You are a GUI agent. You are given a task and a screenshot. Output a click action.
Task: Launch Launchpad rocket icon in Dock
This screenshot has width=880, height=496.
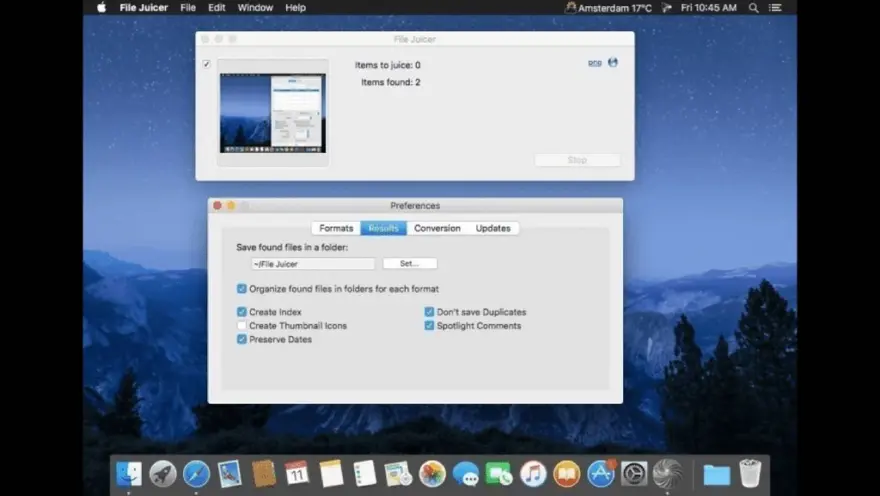(x=163, y=474)
